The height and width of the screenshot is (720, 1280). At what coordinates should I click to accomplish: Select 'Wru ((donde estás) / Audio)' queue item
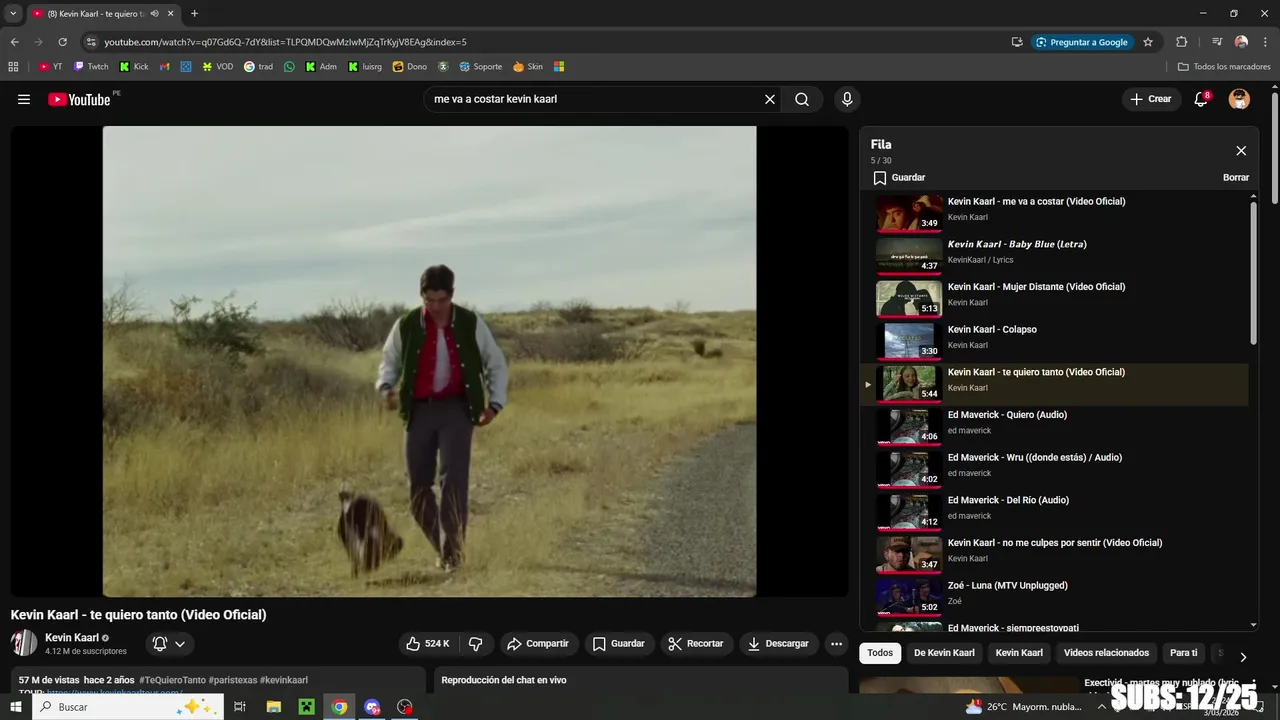1055,469
